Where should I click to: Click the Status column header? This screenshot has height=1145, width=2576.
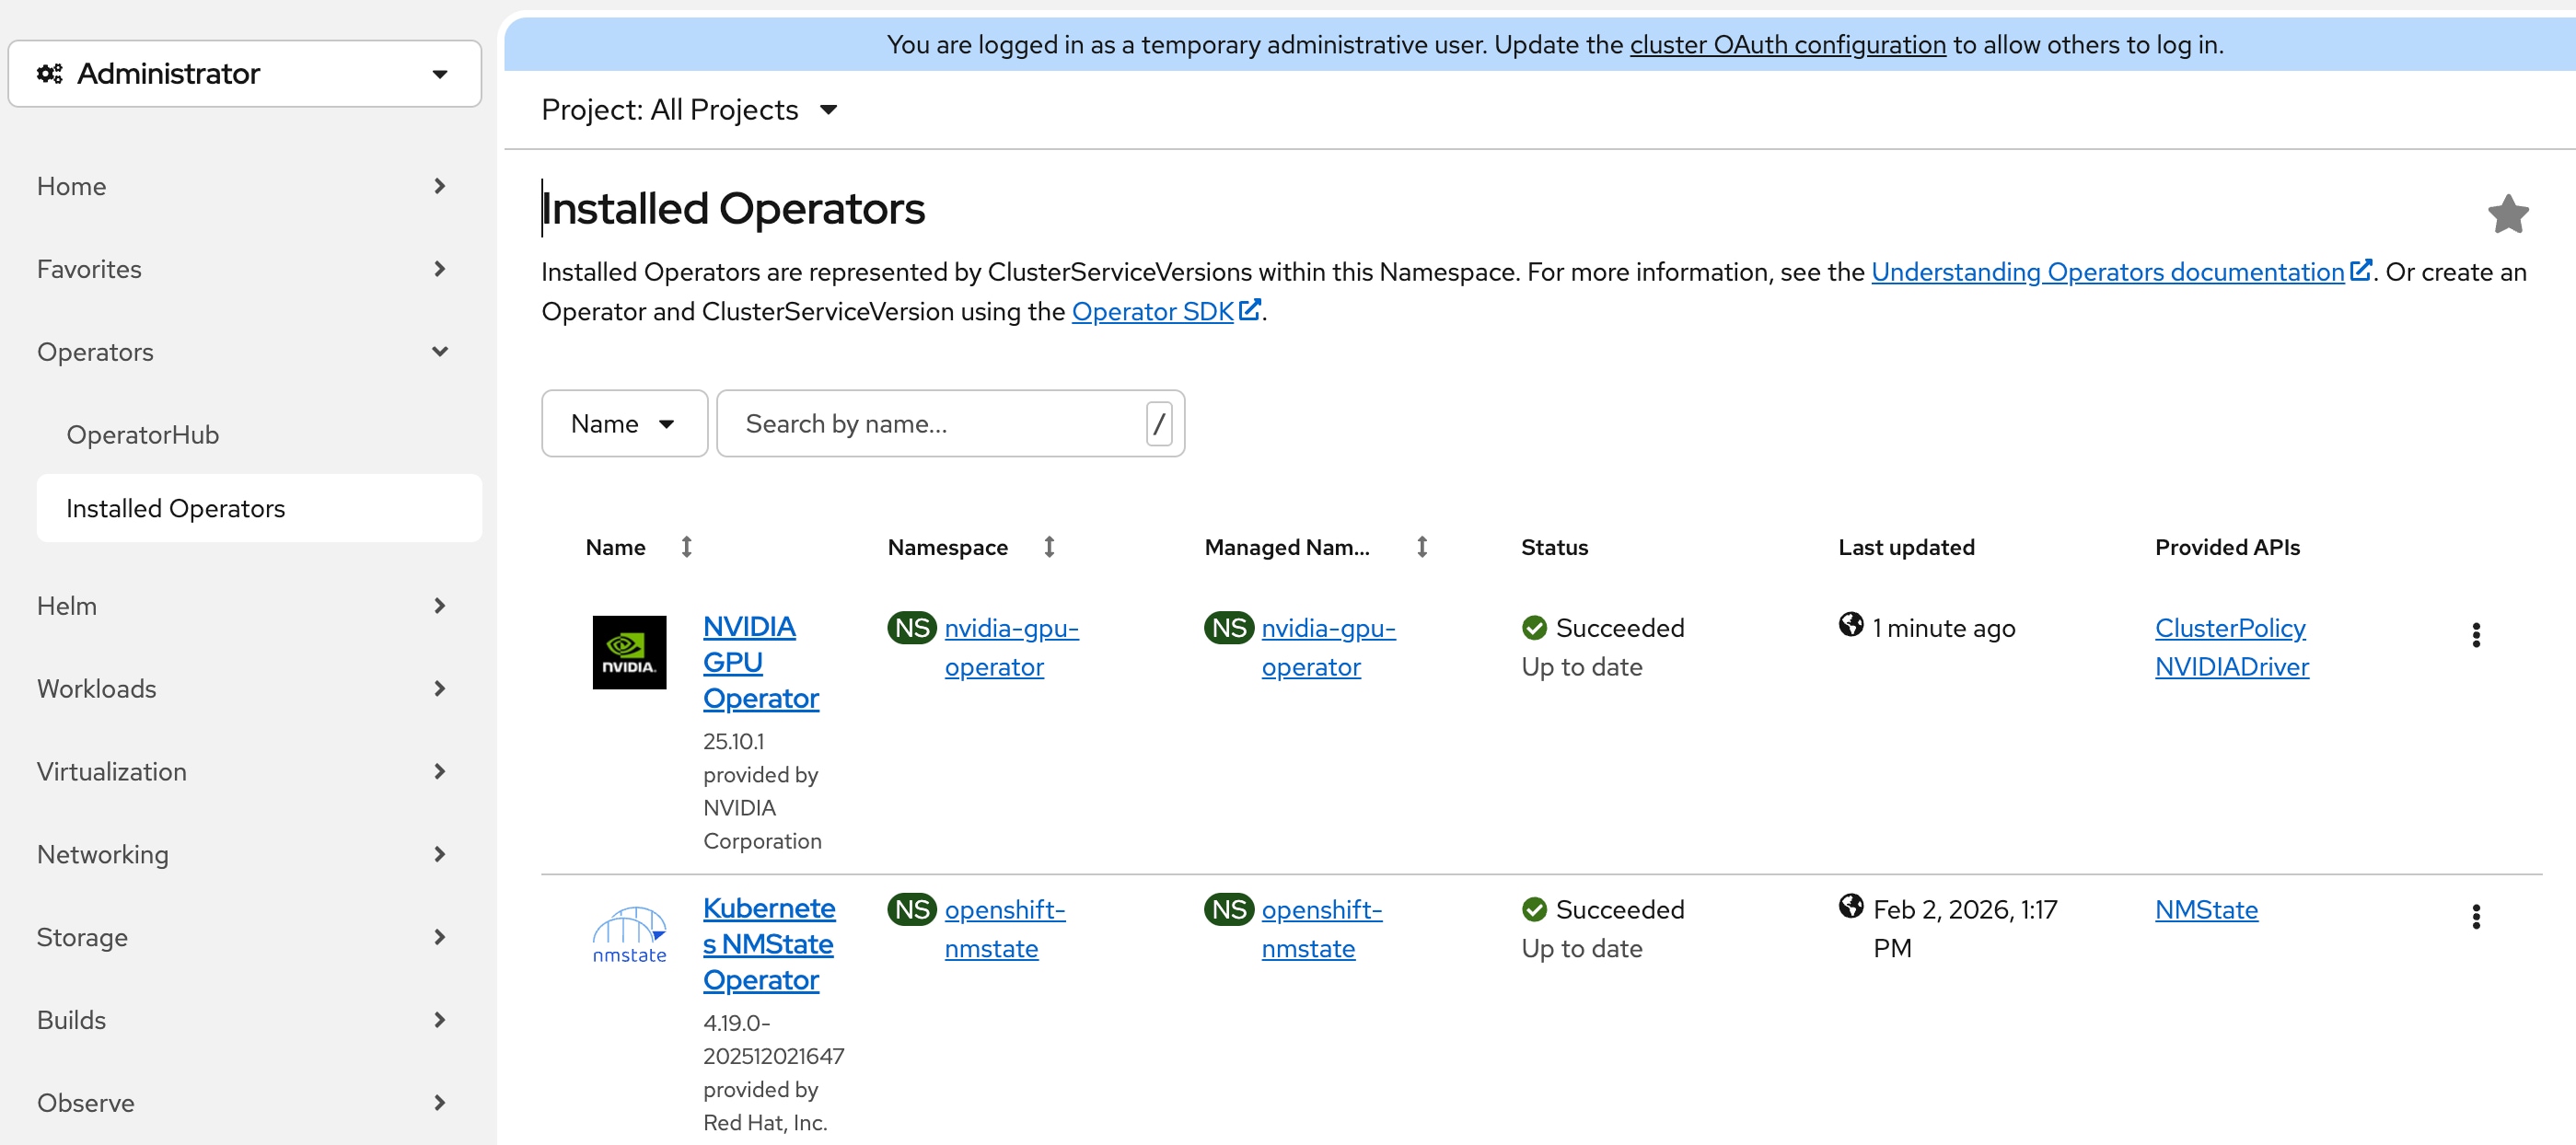click(x=1554, y=547)
